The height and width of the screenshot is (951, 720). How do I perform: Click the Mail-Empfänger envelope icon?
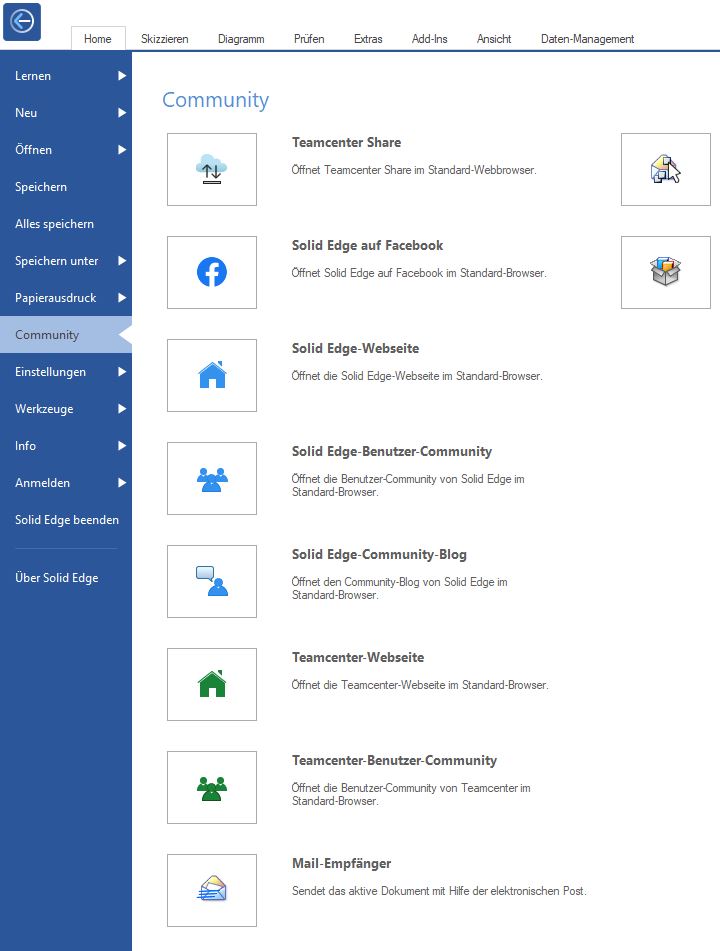[212, 890]
